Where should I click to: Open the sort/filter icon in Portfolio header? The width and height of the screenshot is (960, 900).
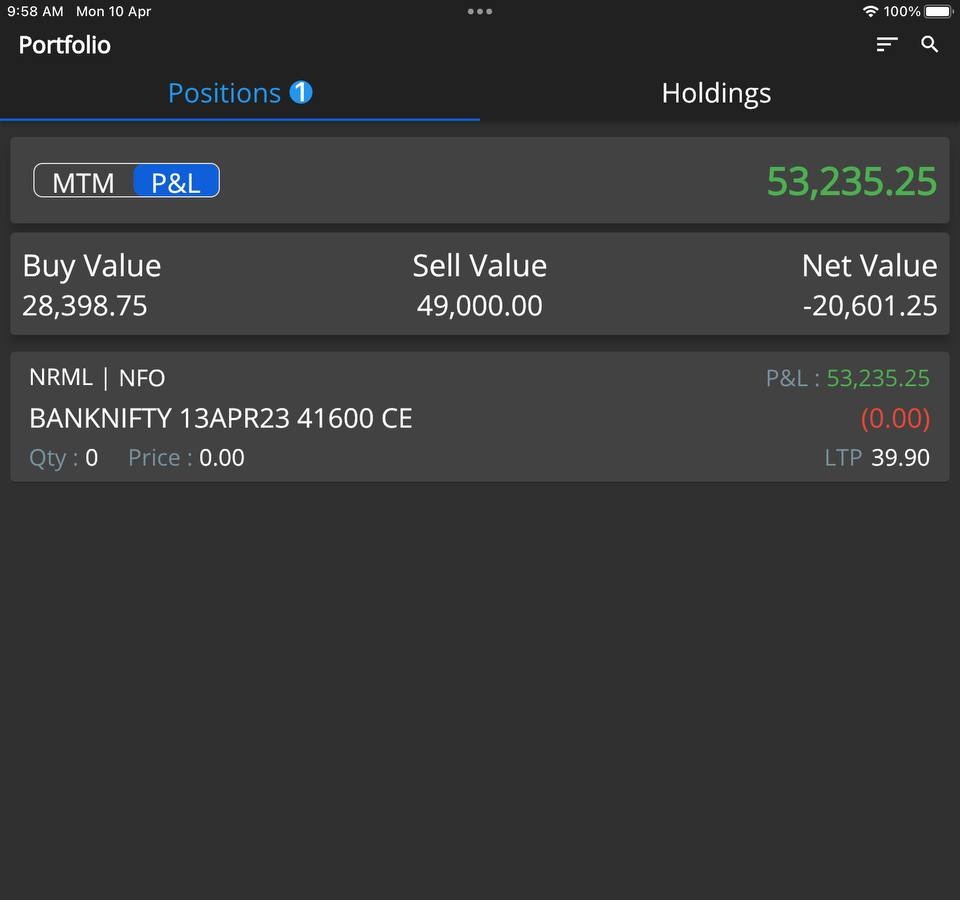click(887, 44)
